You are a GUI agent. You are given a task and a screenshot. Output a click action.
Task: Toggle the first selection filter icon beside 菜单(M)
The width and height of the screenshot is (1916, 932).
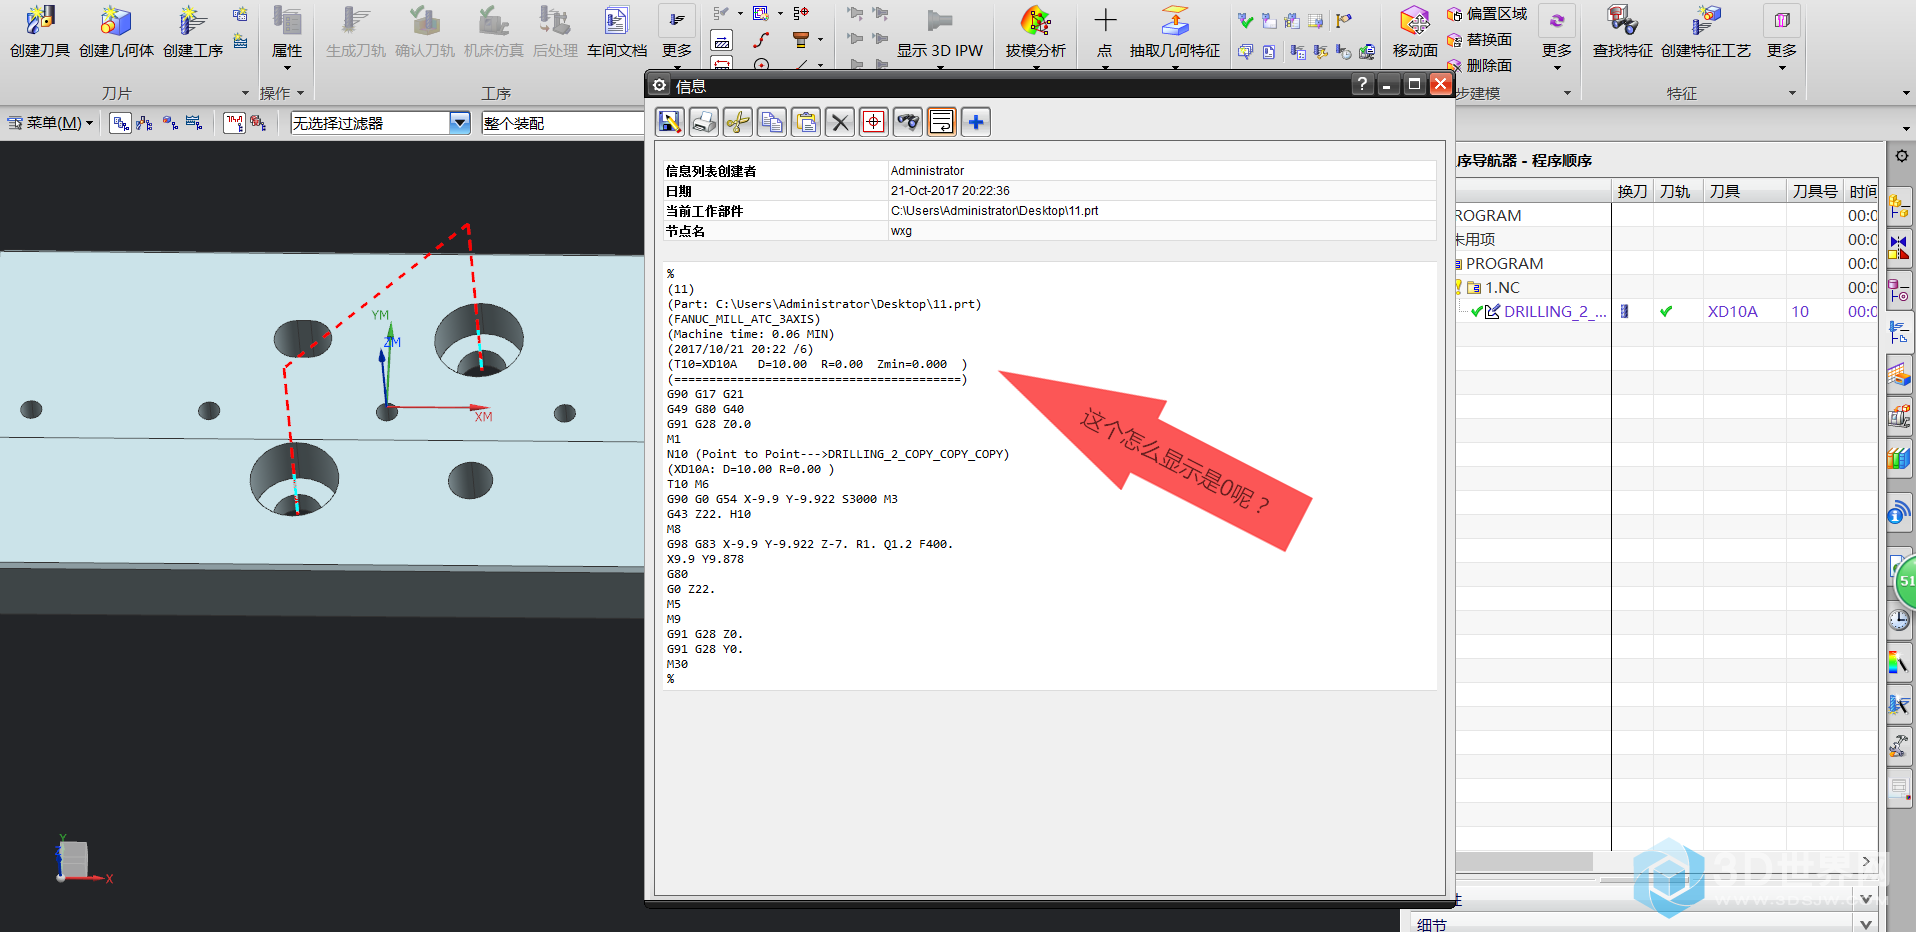tap(121, 123)
